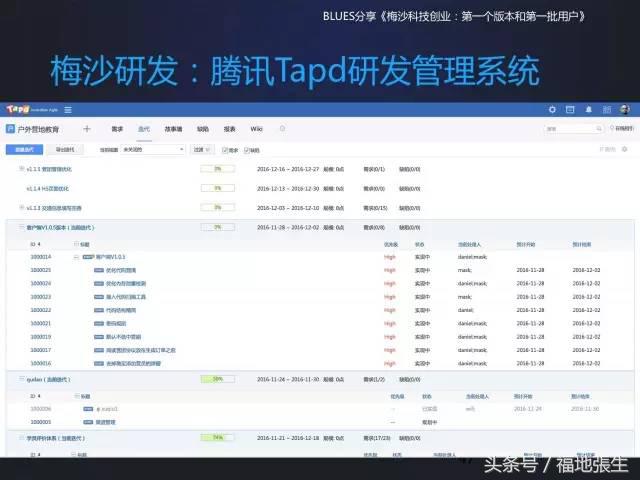Expand the v1.1.3 iteration row
This screenshot has height=480, width=640.
point(21,208)
